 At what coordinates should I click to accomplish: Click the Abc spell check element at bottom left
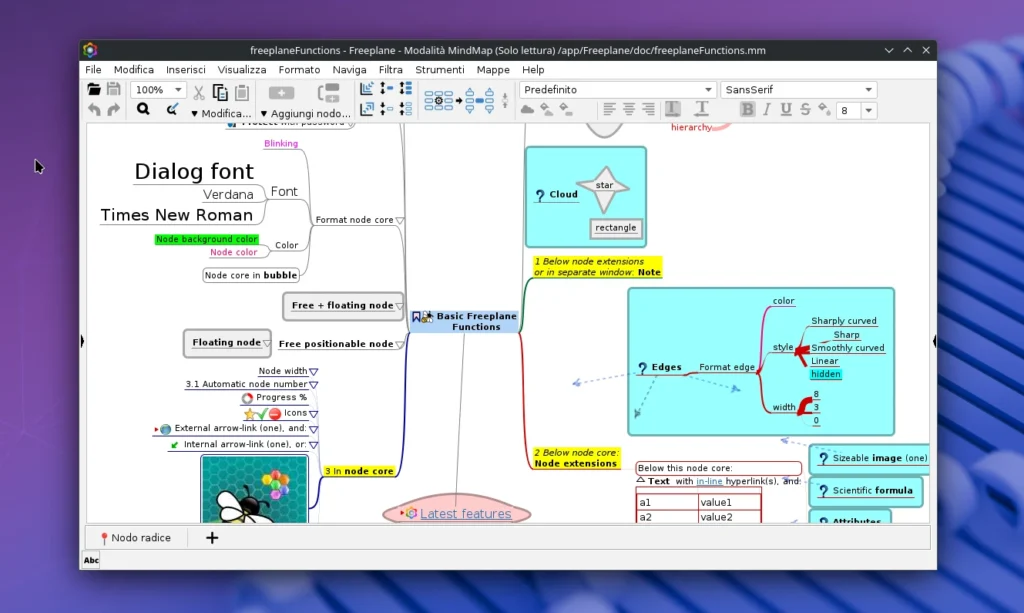(x=91, y=560)
